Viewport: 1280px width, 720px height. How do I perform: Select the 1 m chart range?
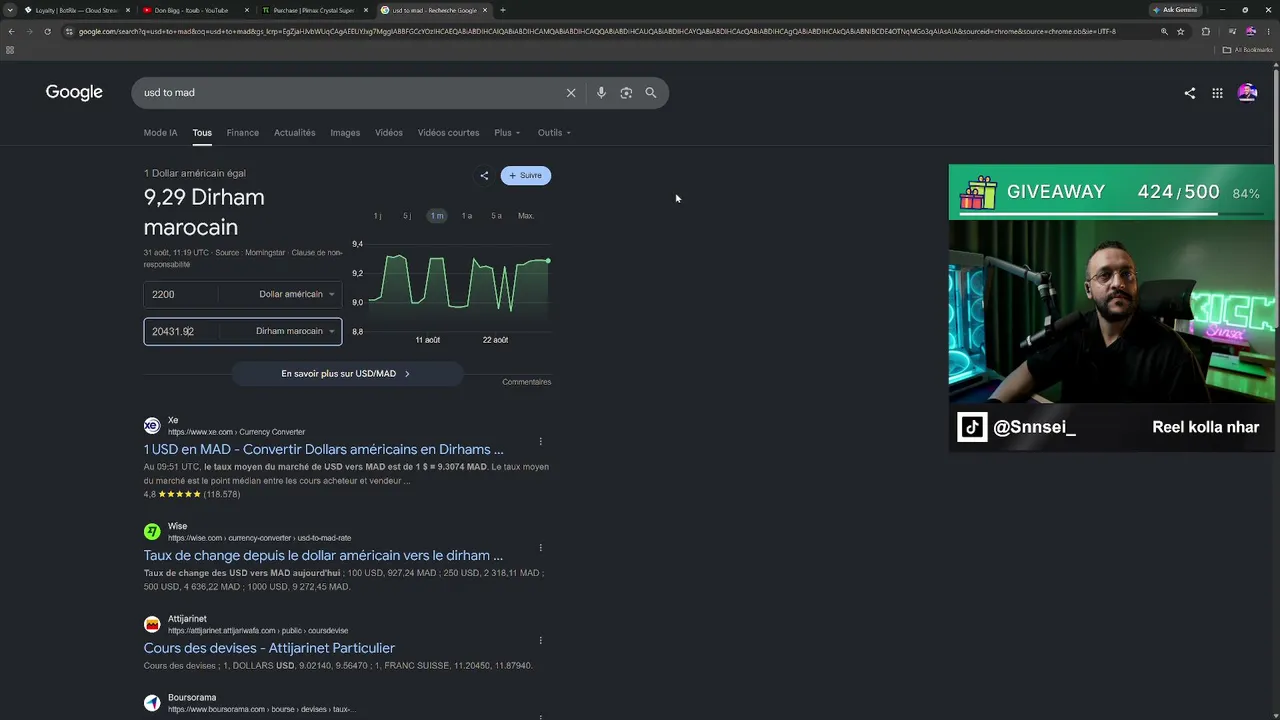[437, 216]
